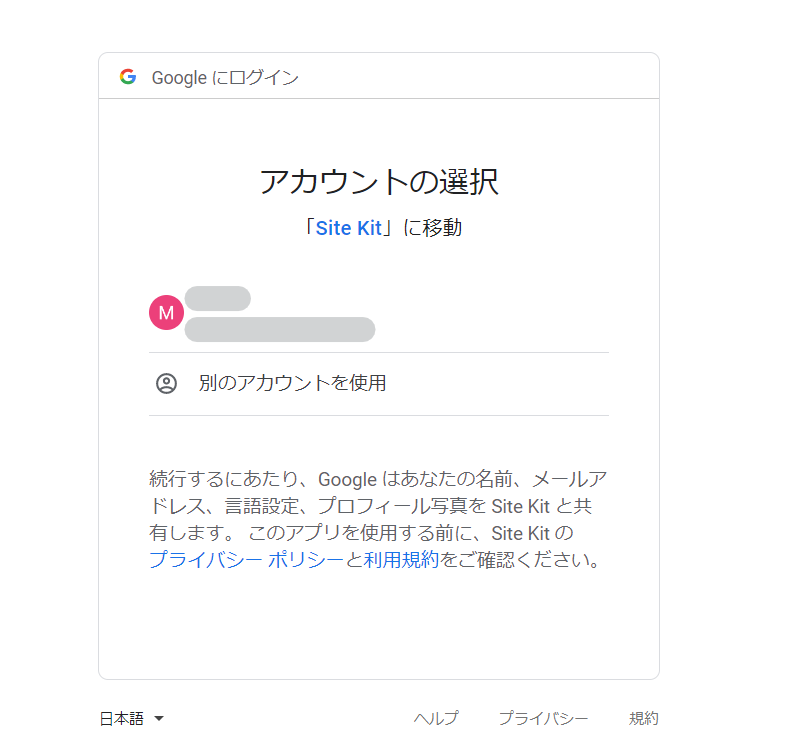
Task: Select the account with pink M avatar
Action: tap(378, 313)
